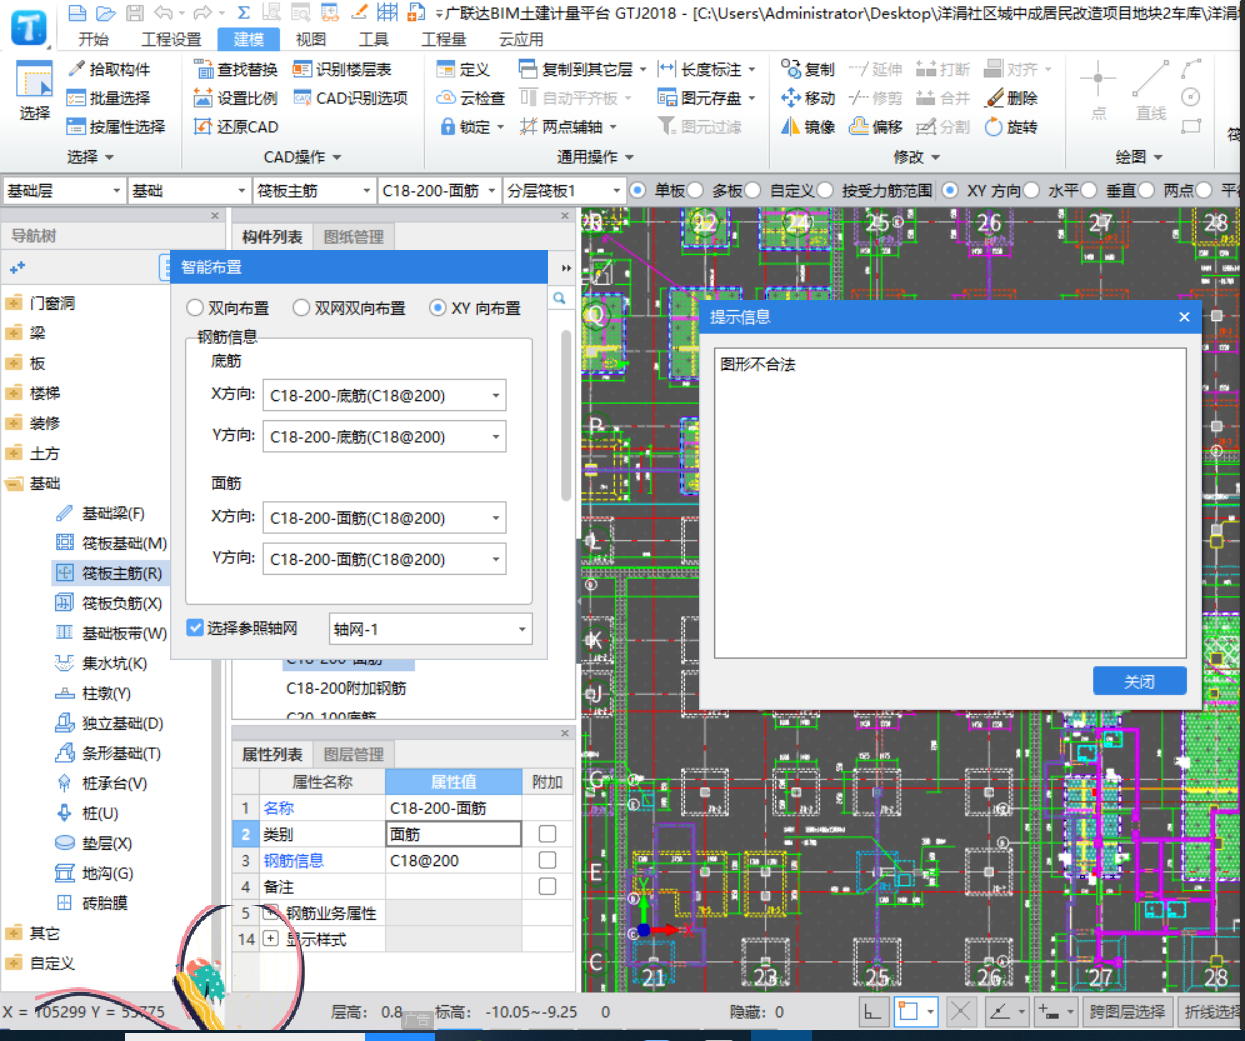This screenshot has height=1041, width=1245.
Task: Switch to 云应用 ribbon tab
Action: tap(521, 39)
